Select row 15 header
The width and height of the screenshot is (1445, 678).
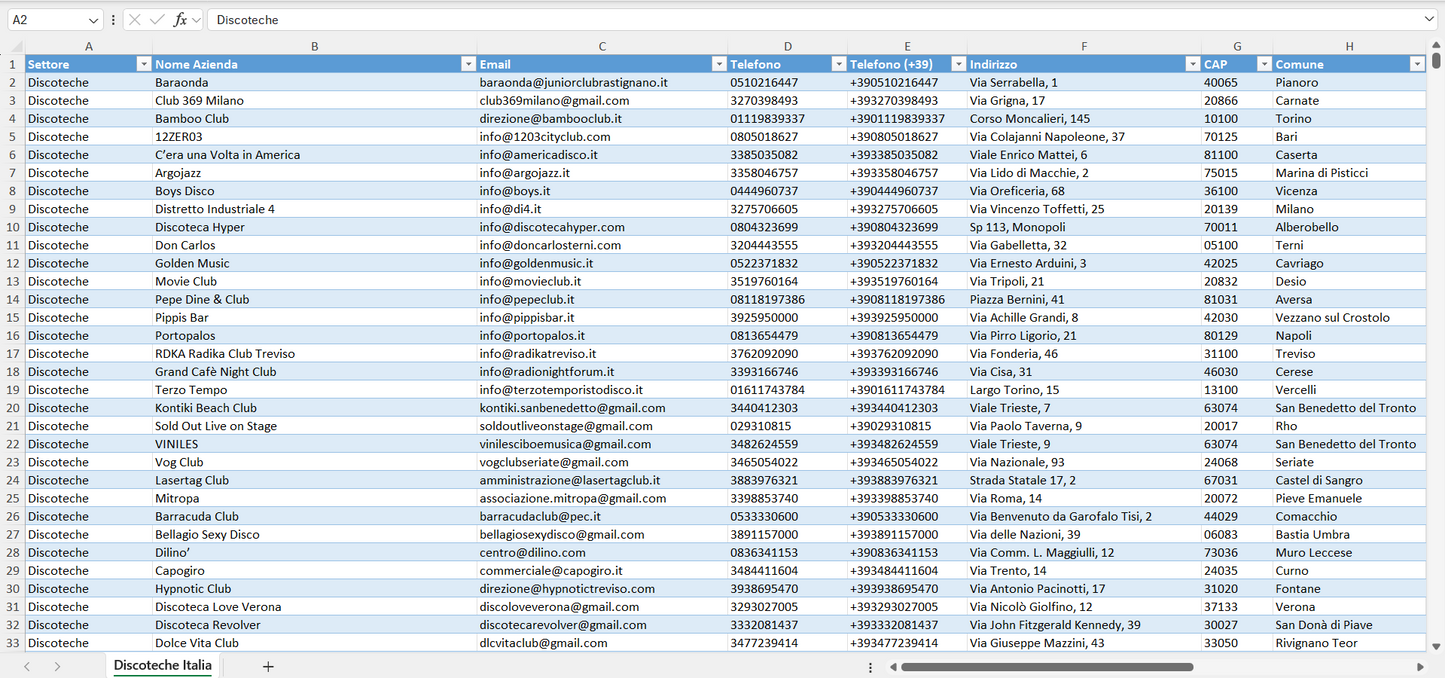click(13, 317)
